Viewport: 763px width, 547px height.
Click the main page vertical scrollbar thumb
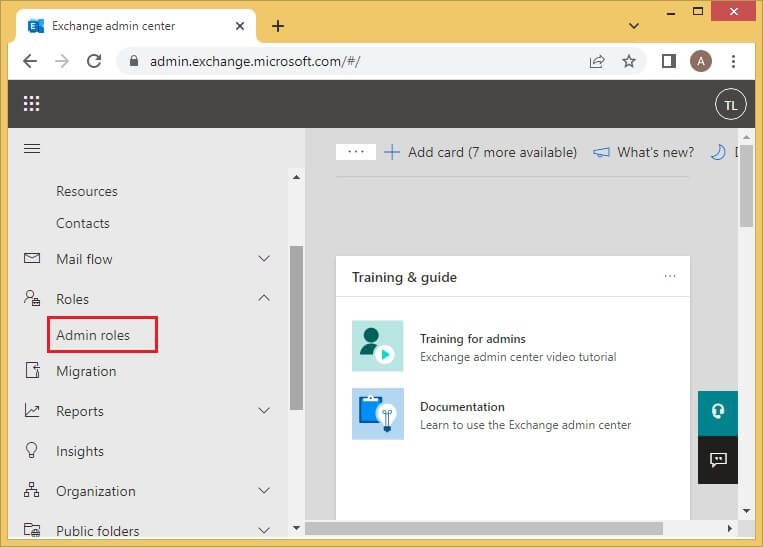tap(746, 185)
